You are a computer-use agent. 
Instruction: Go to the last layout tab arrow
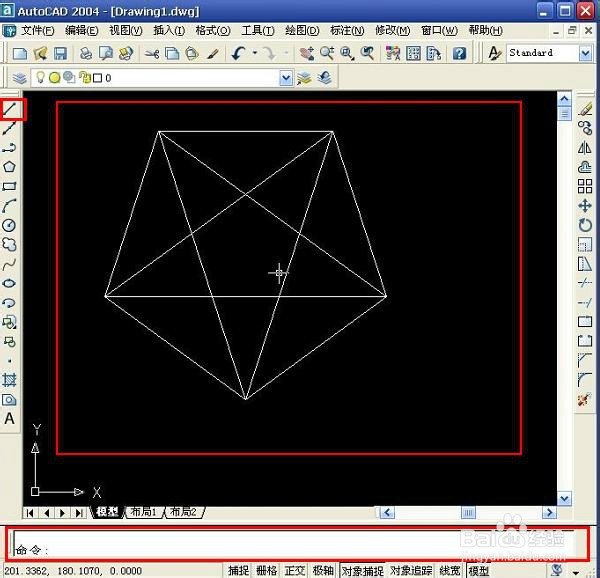click(79, 513)
